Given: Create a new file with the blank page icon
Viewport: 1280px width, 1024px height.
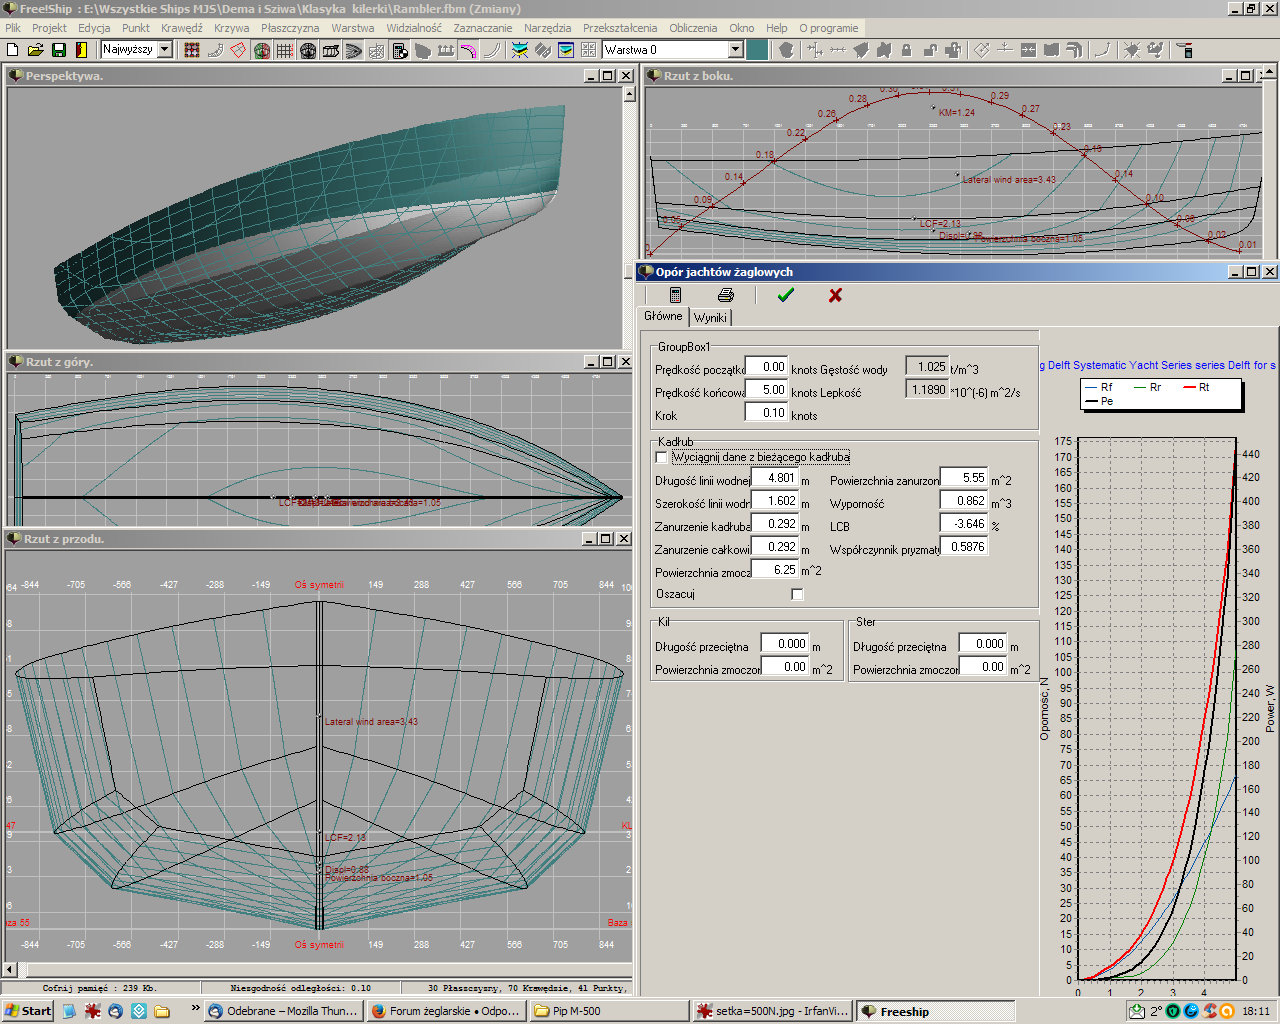Looking at the screenshot, I should click(x=13, y=50).
